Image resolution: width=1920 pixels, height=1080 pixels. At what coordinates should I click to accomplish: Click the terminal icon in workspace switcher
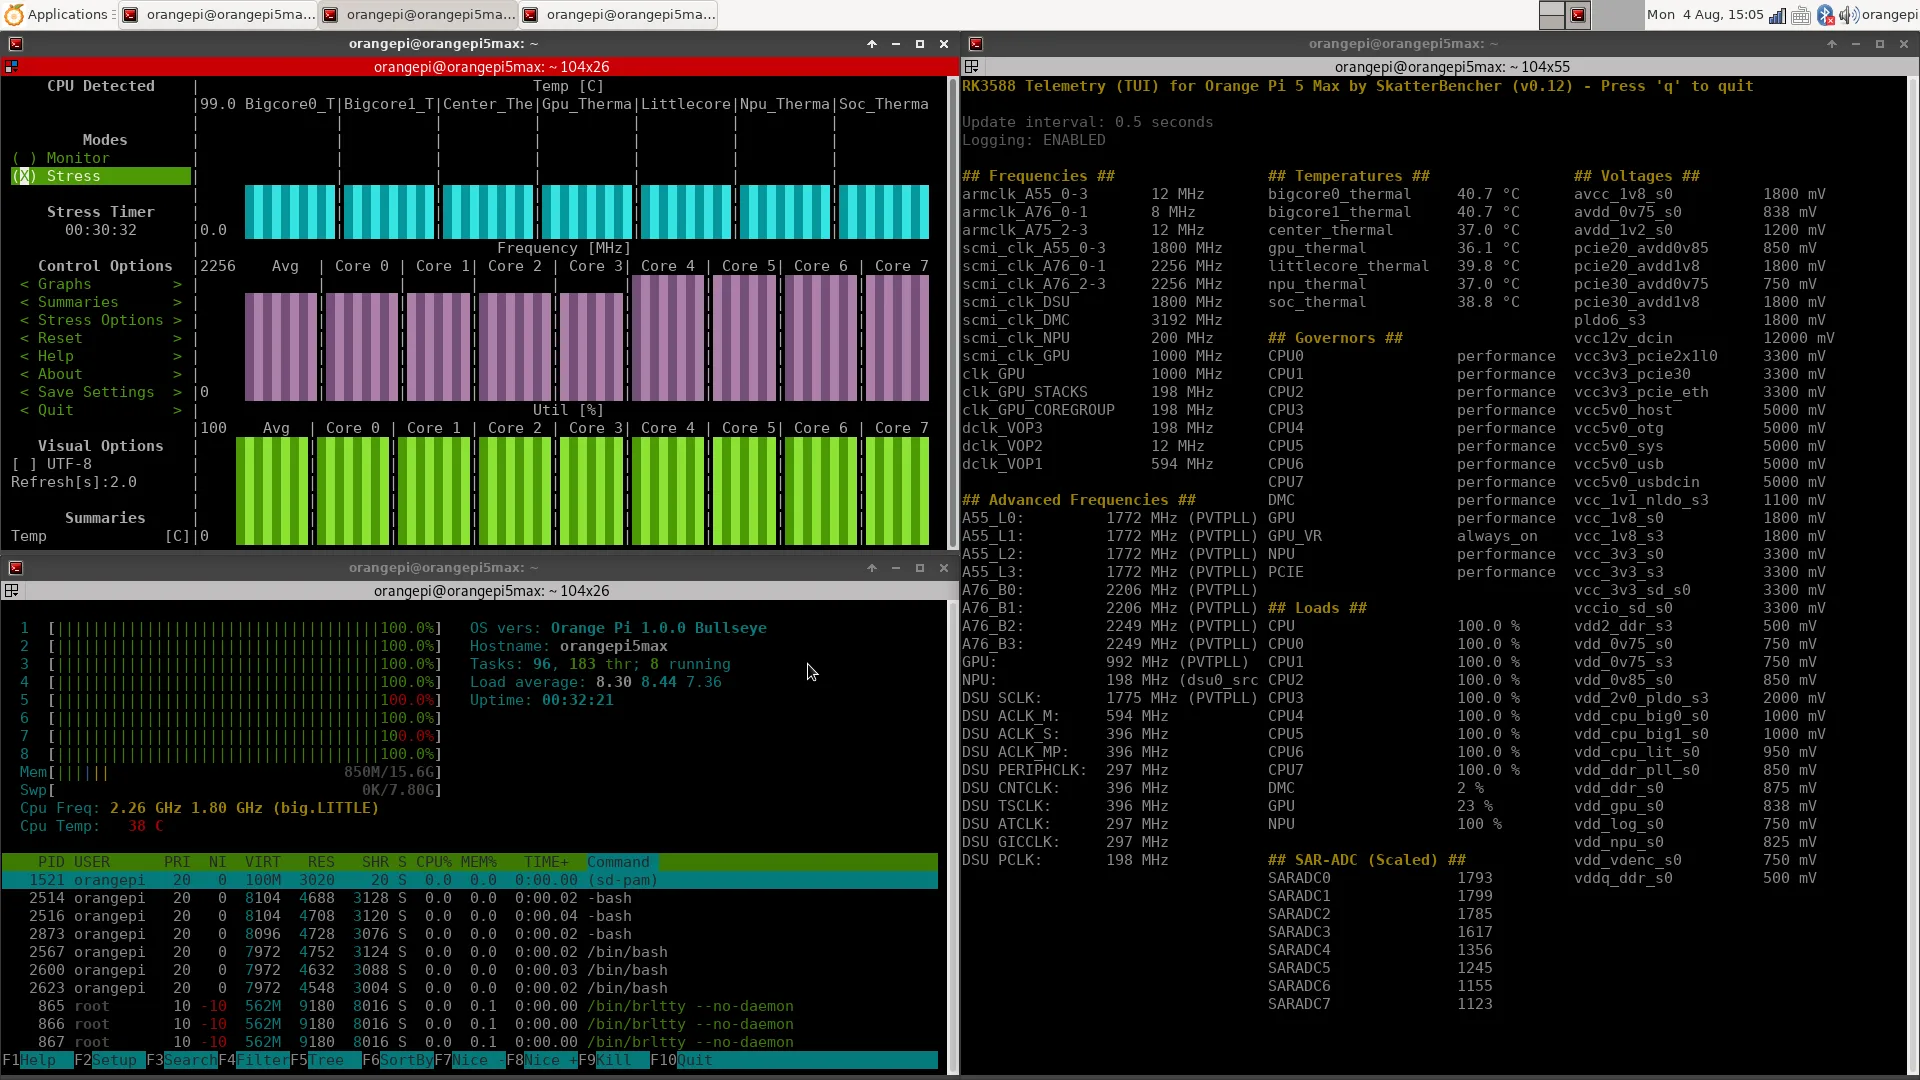[x=1578, y=15]
